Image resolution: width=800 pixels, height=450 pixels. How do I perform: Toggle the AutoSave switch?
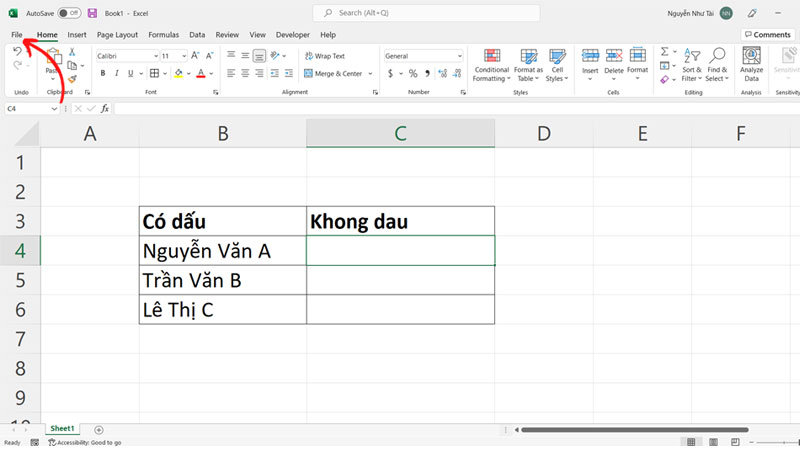pos(69,13)
